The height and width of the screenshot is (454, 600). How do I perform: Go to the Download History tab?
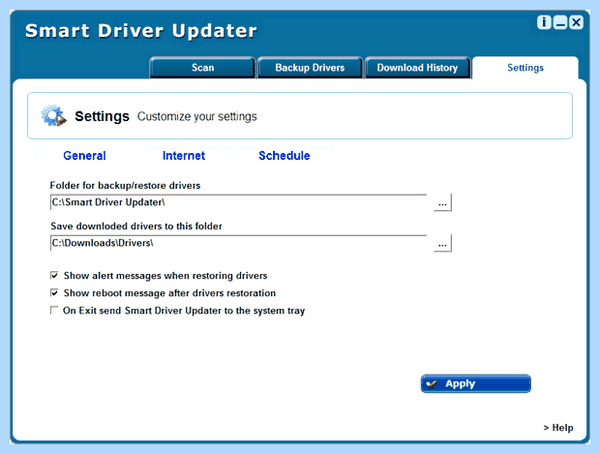417,68
